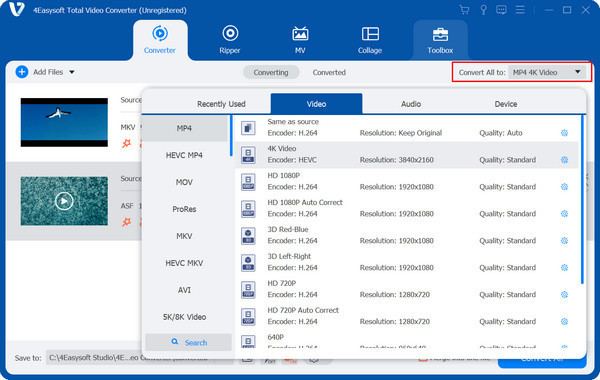600x380 pixels.
Task: Switch to the MV tab
Action: click(x=300, y=40)
